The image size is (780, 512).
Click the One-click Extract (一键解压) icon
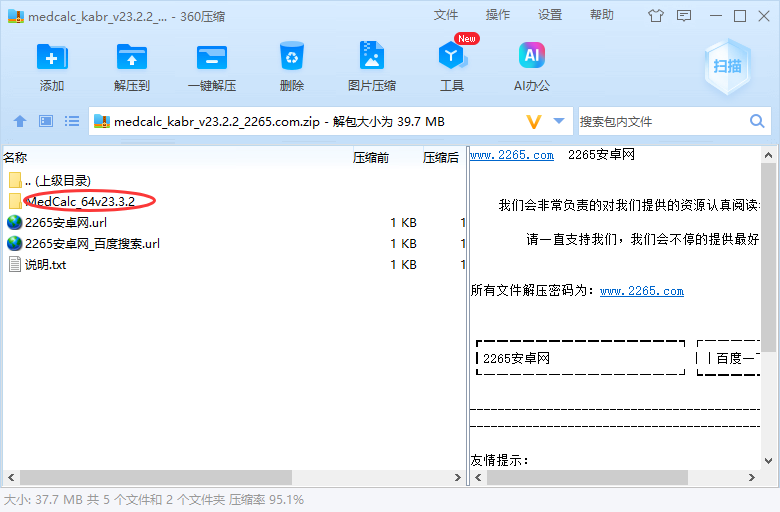[211, 57]
